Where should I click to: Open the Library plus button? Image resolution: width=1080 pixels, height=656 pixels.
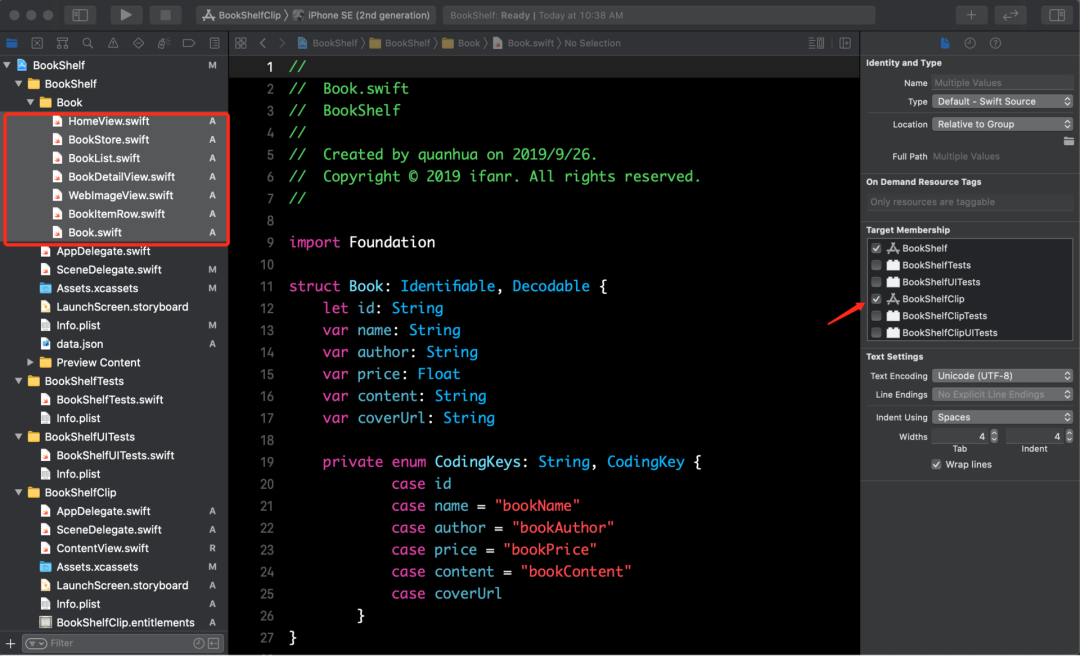pos(970,15)
